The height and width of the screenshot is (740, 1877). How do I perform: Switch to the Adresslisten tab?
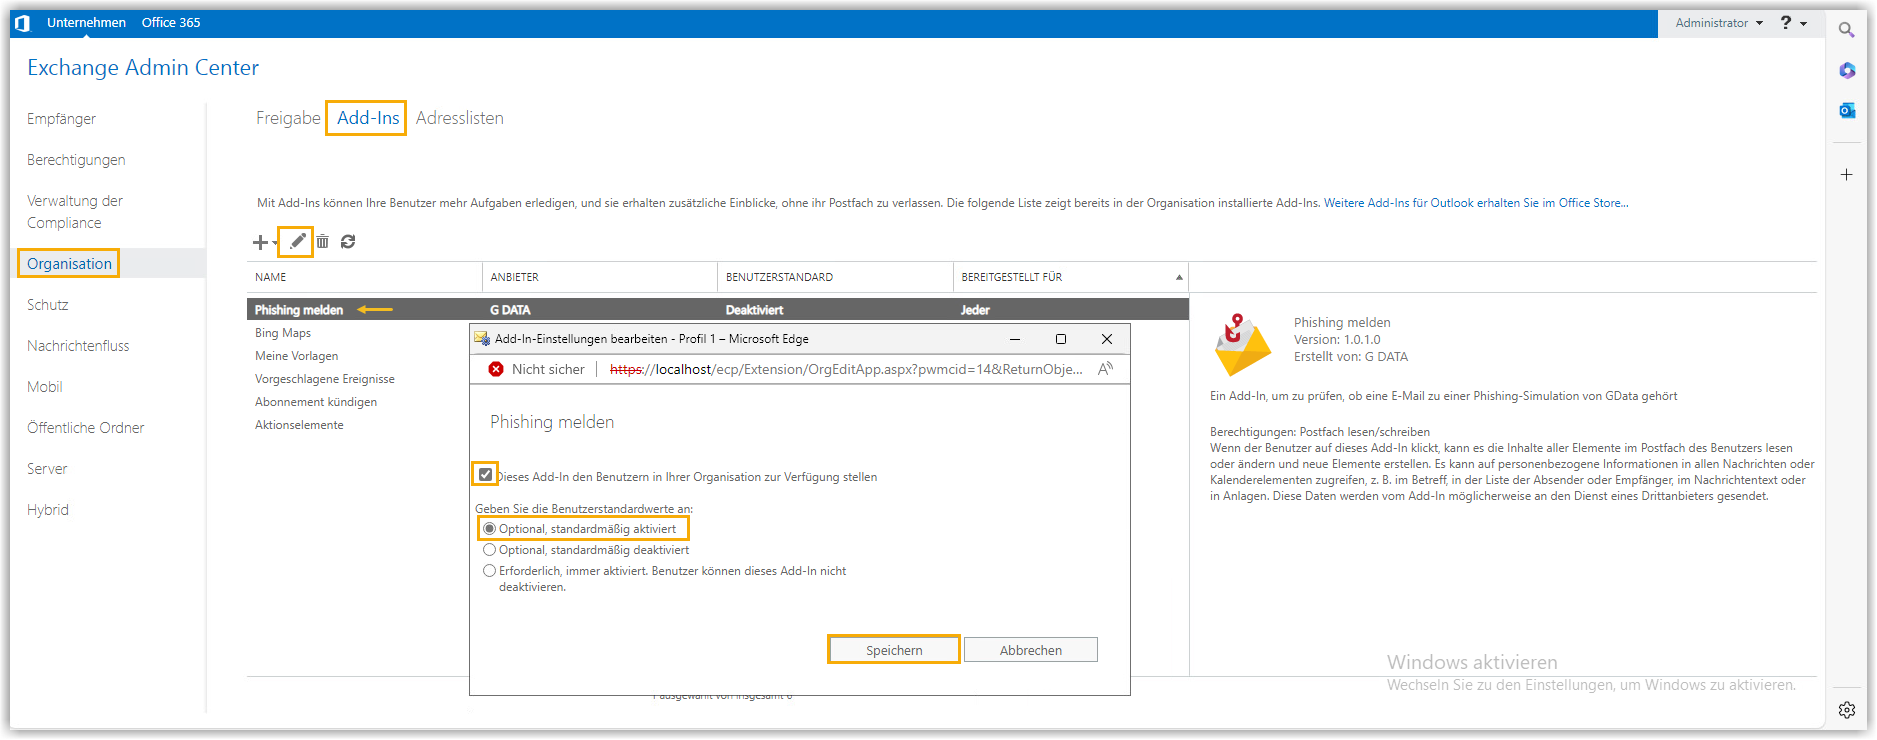460,118
